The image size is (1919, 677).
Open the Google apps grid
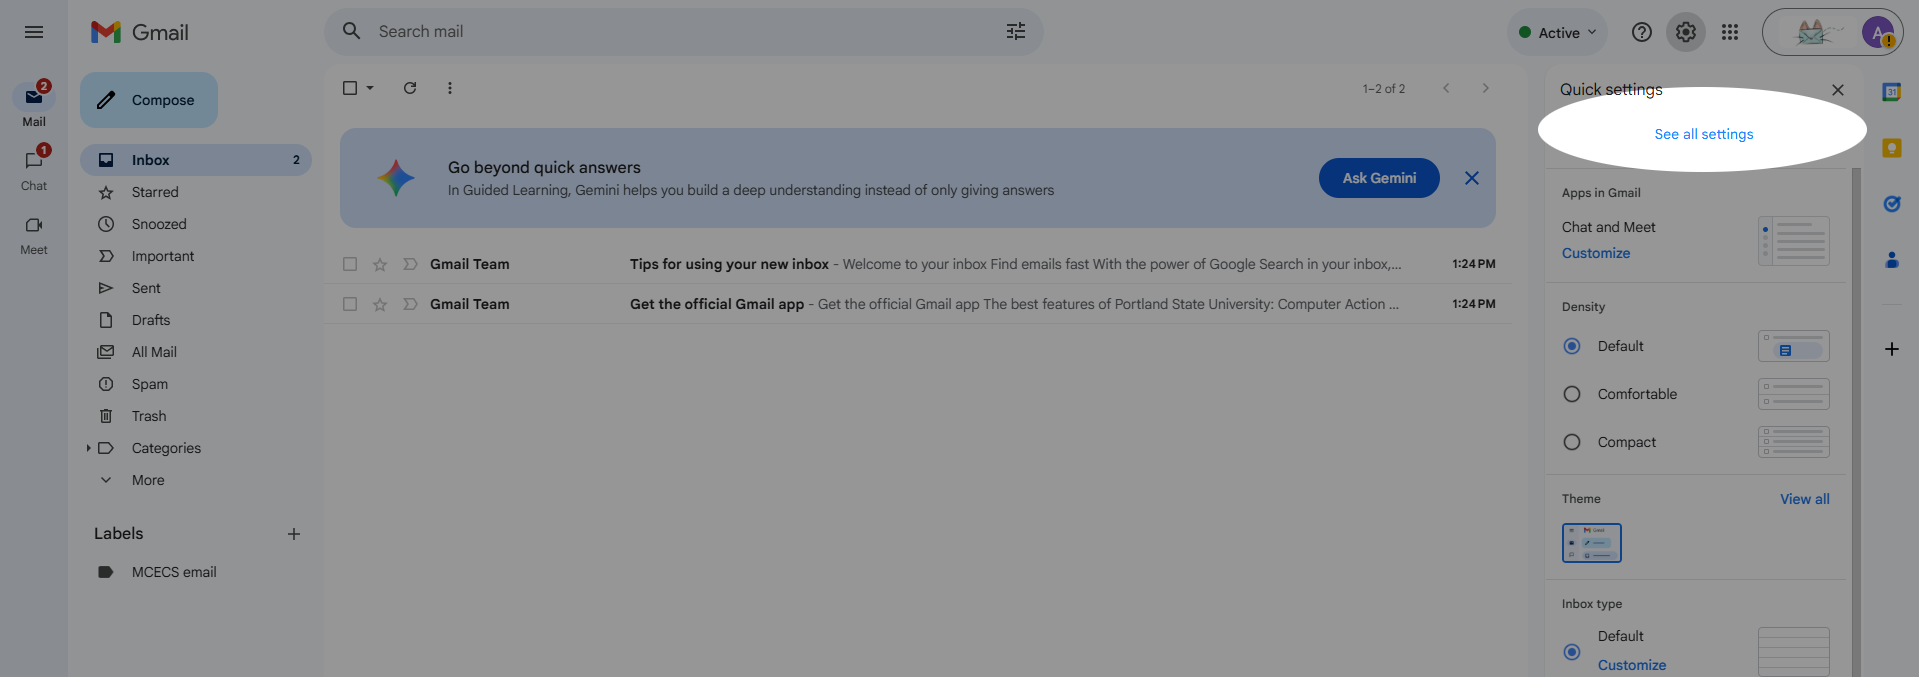click(1730, 32)
